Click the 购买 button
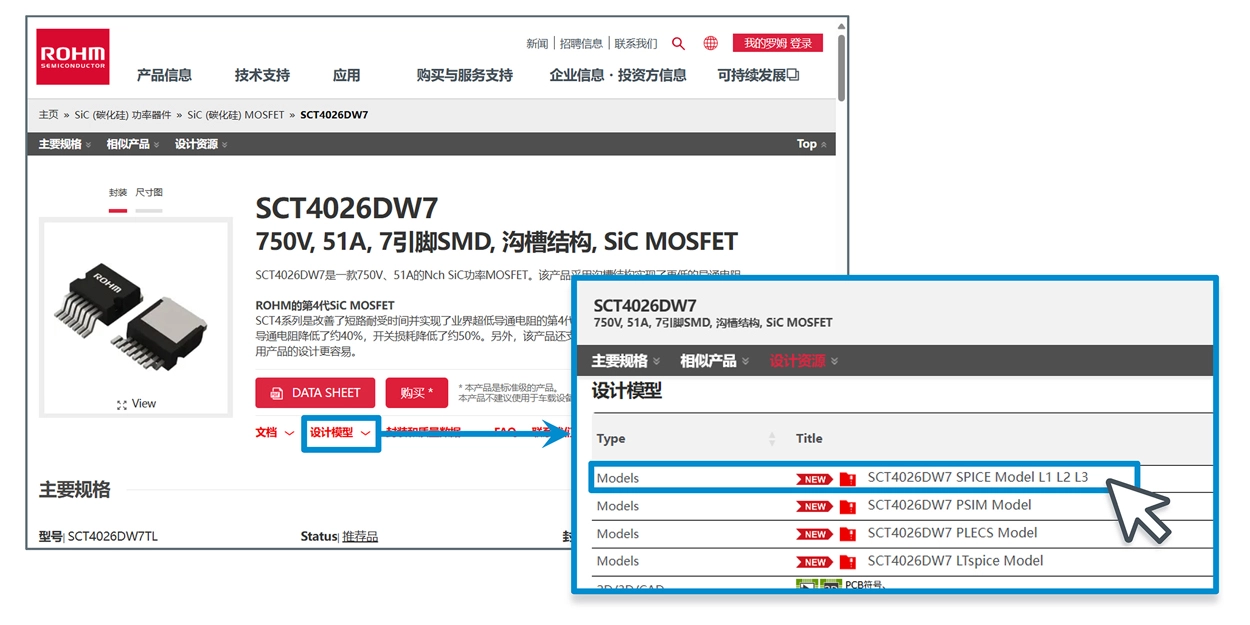The height and width of the screenshot is (625, 1250). click(x=416, y=393)
